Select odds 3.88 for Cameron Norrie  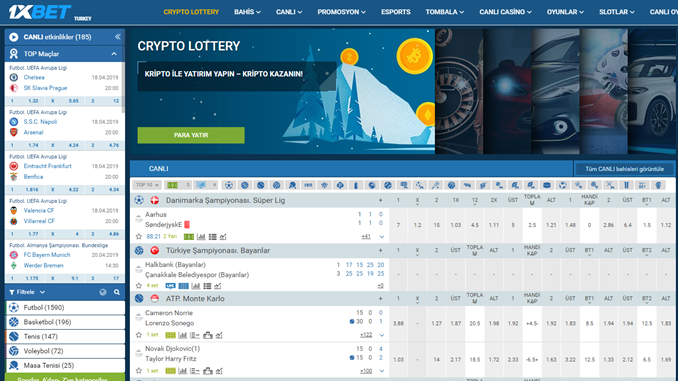[x=398, y=323]
